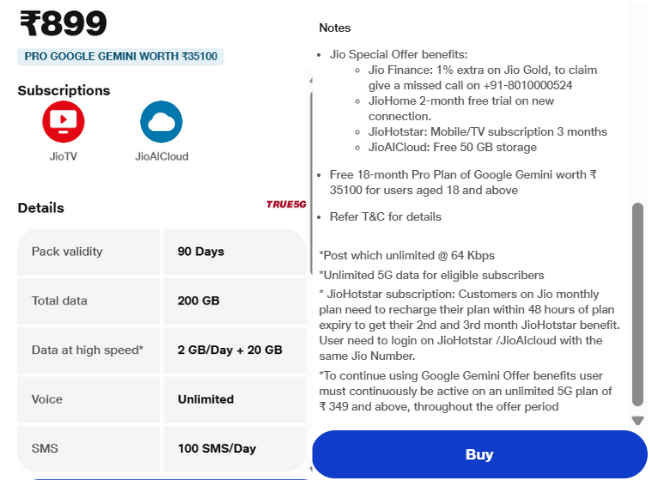Click the Buy button
The image size is (650, 480).
click(x=479, y=455)
